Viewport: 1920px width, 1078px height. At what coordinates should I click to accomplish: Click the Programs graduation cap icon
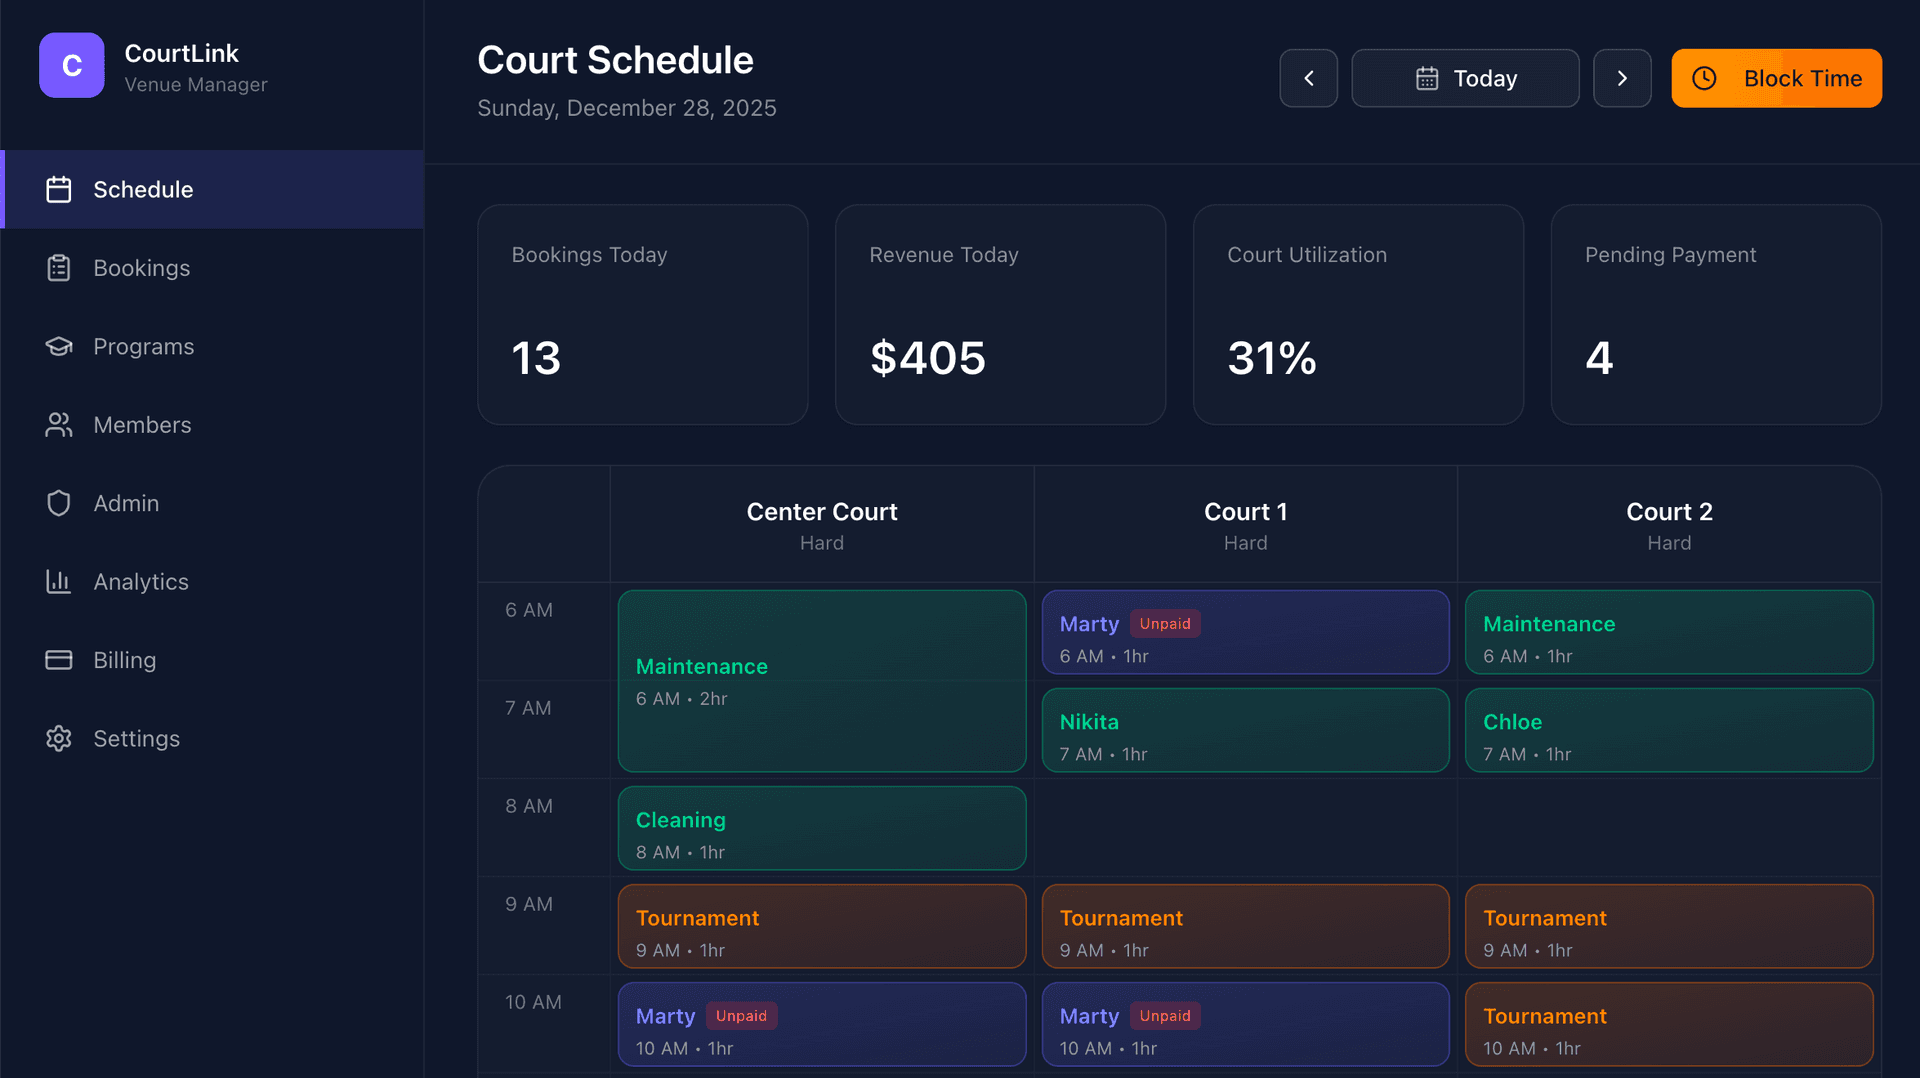pos(59,346)
